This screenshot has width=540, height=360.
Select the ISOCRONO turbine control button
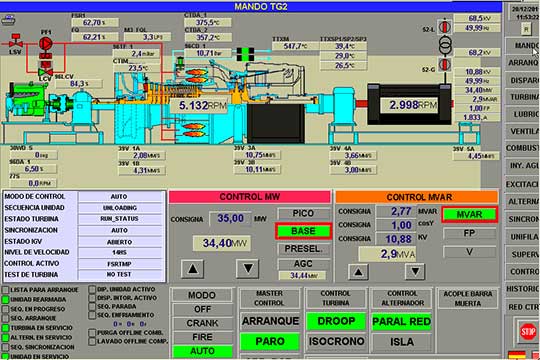tap(336, 341)
